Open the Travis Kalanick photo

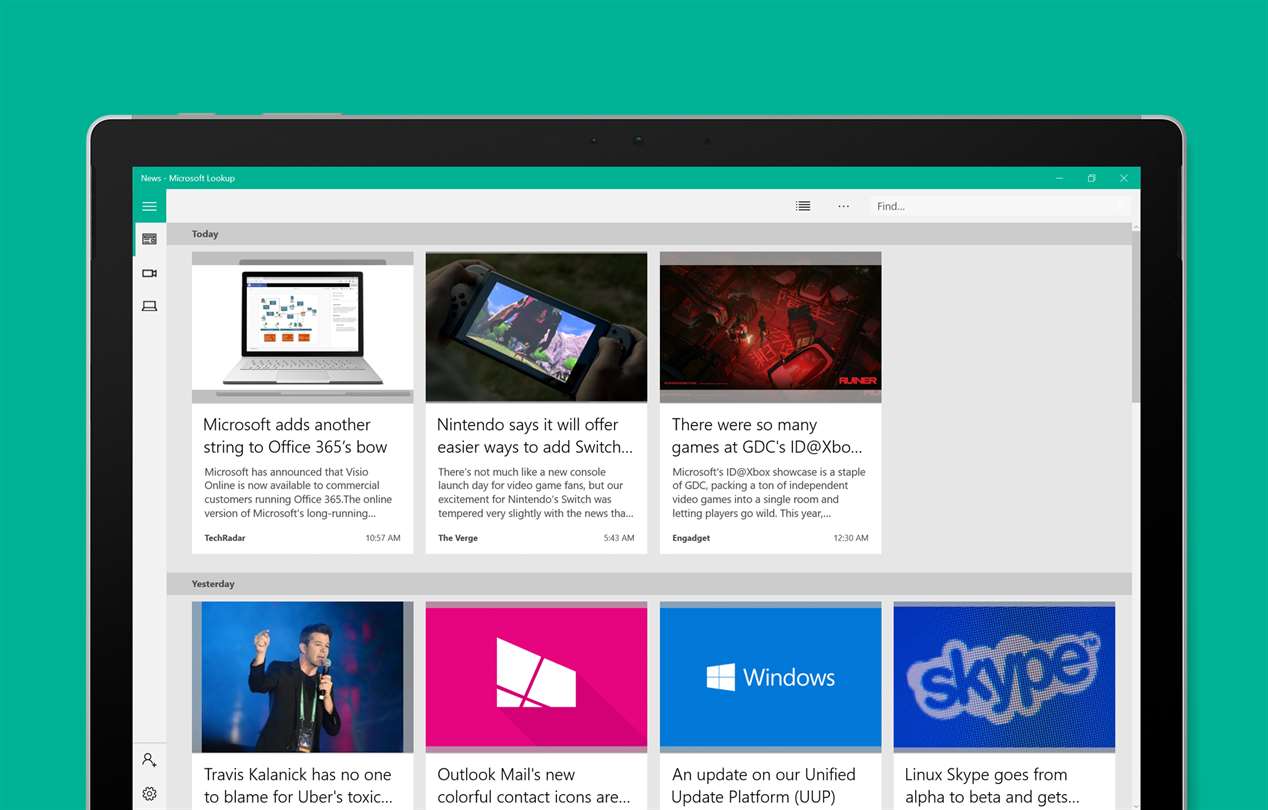pos(302,677)
